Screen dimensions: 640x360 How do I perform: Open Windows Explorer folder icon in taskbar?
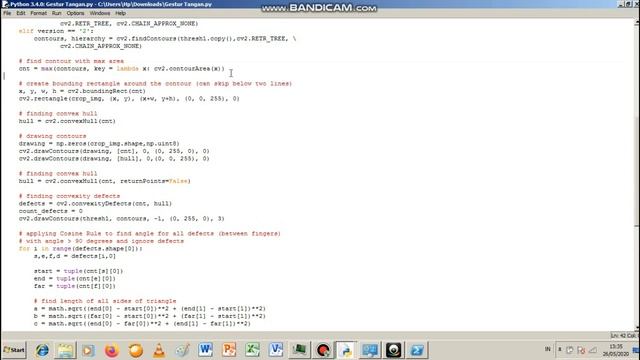coord(65,350)
